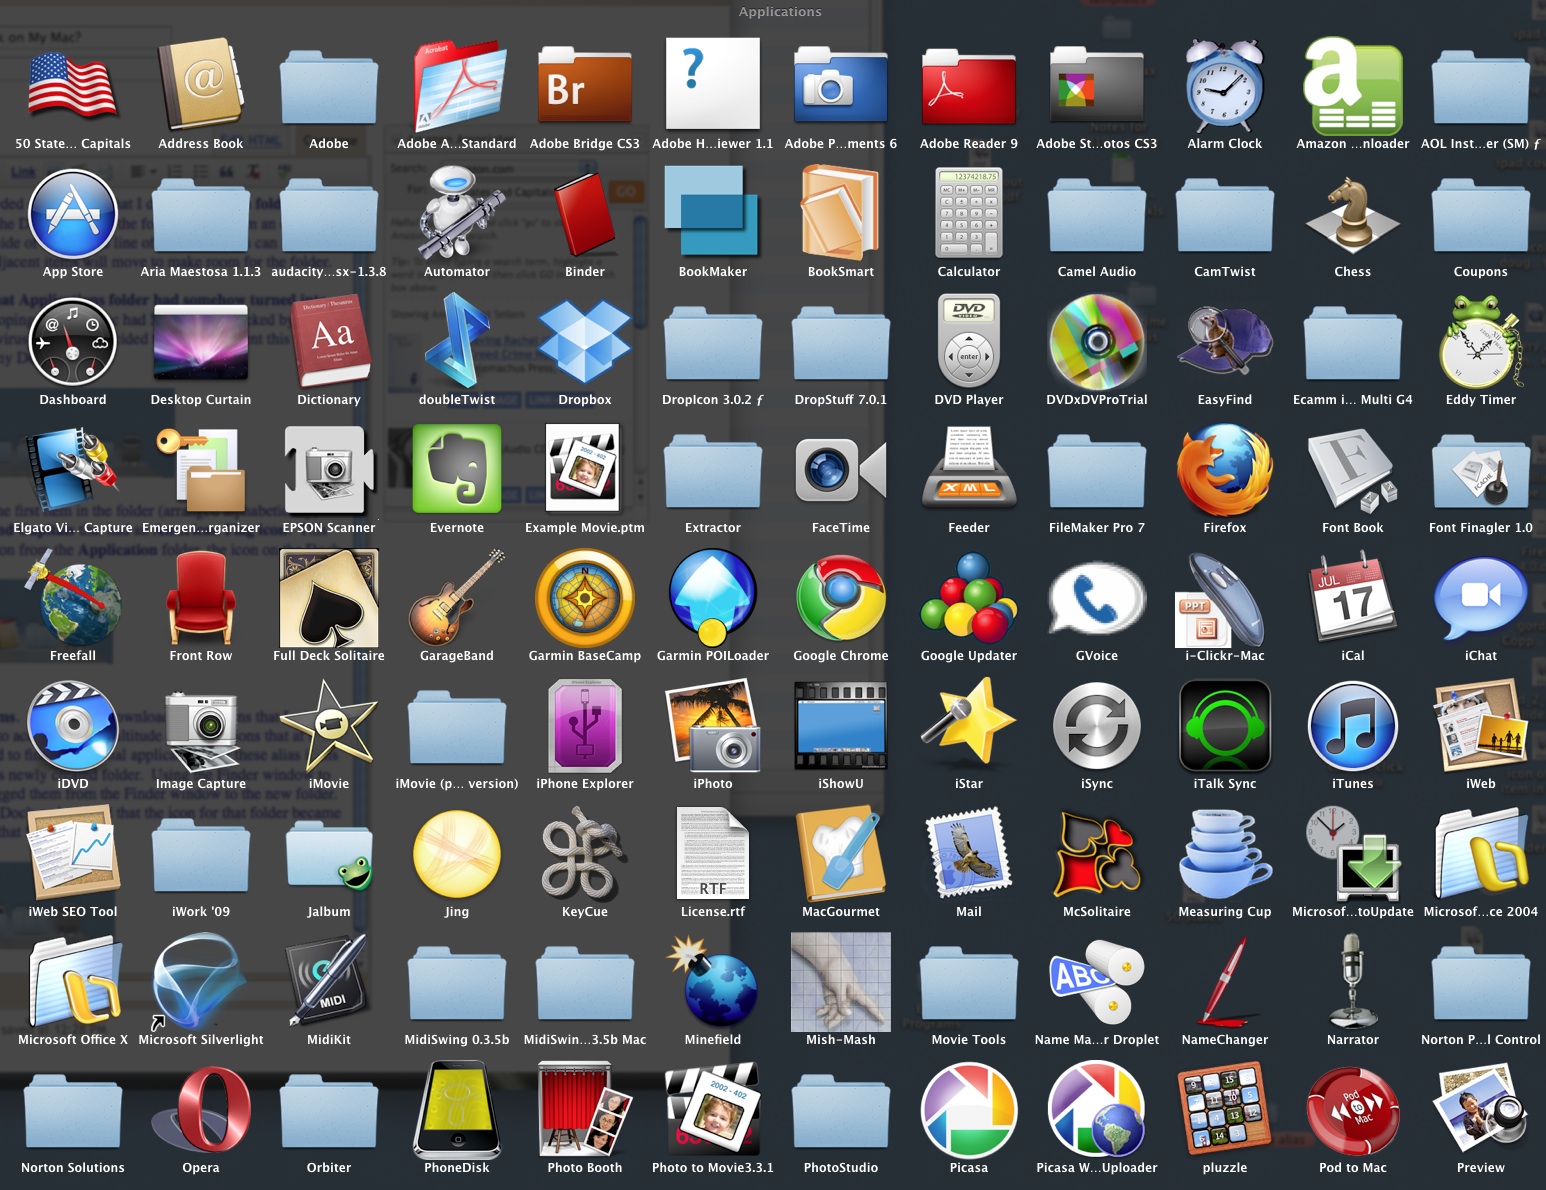
Task: Open Pod to Mac icon
Action: pyautogui.click(x=1353, y=1109)
